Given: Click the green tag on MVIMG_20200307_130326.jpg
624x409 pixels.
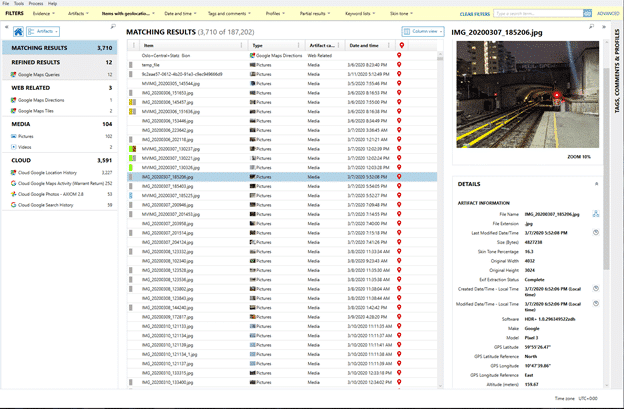Looking at the screenshot, I should [131, 167].
